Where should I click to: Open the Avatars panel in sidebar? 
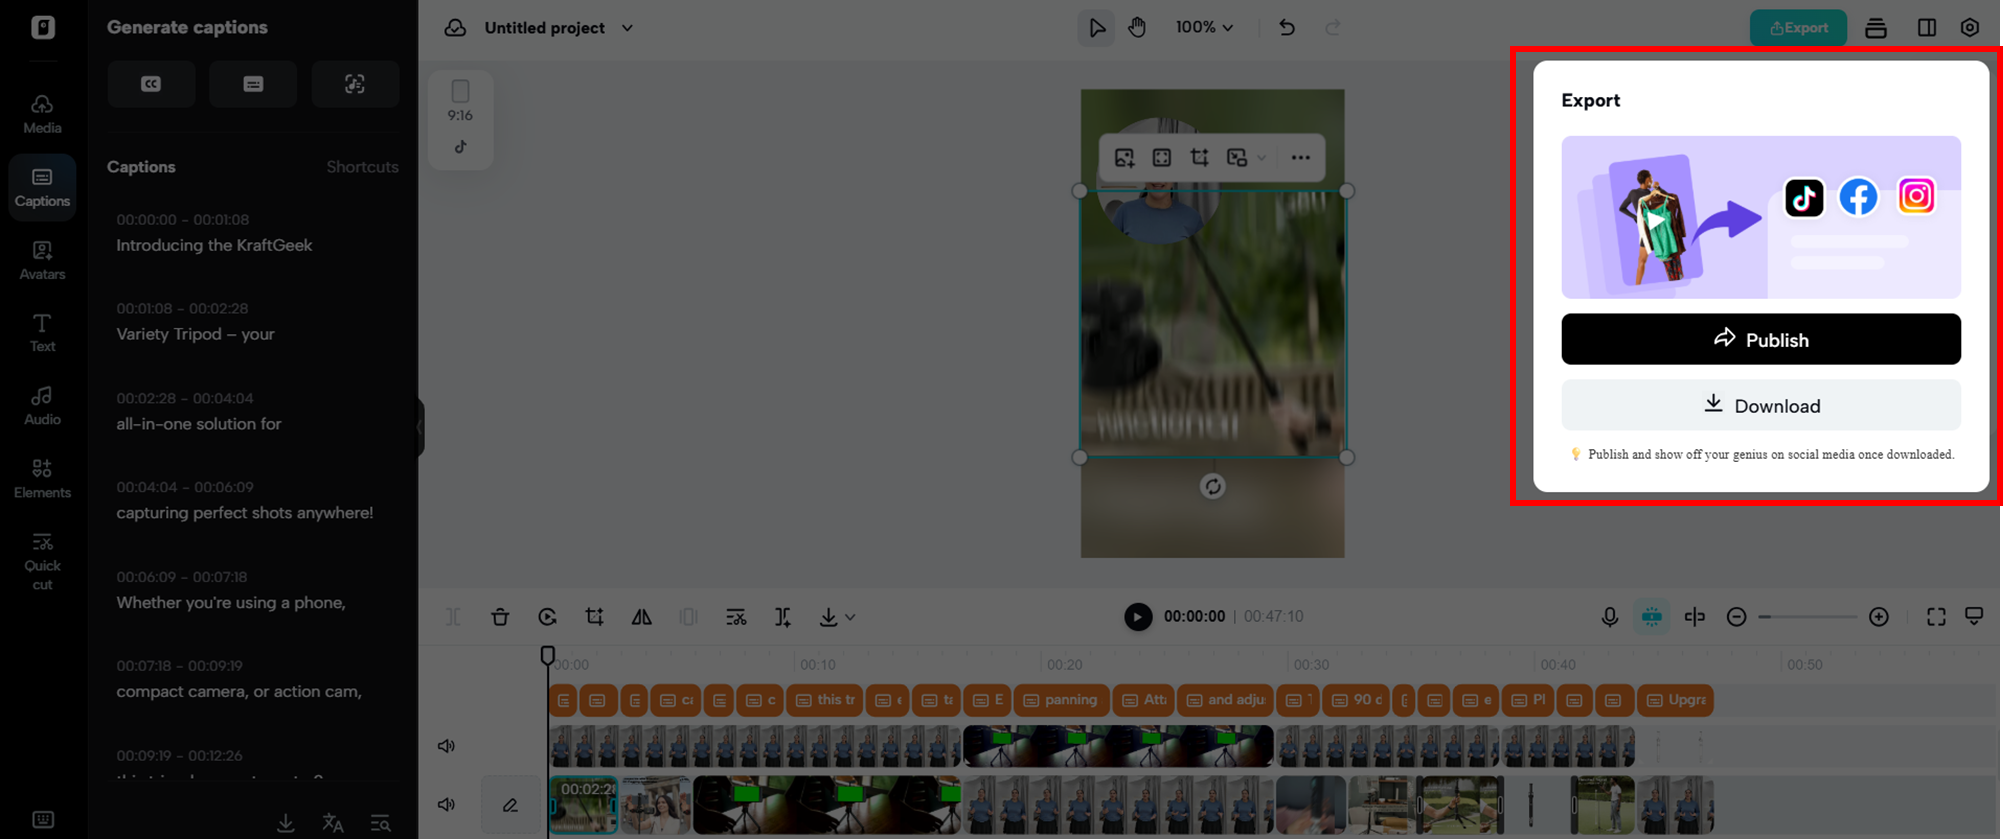click(x=42, y=260)
